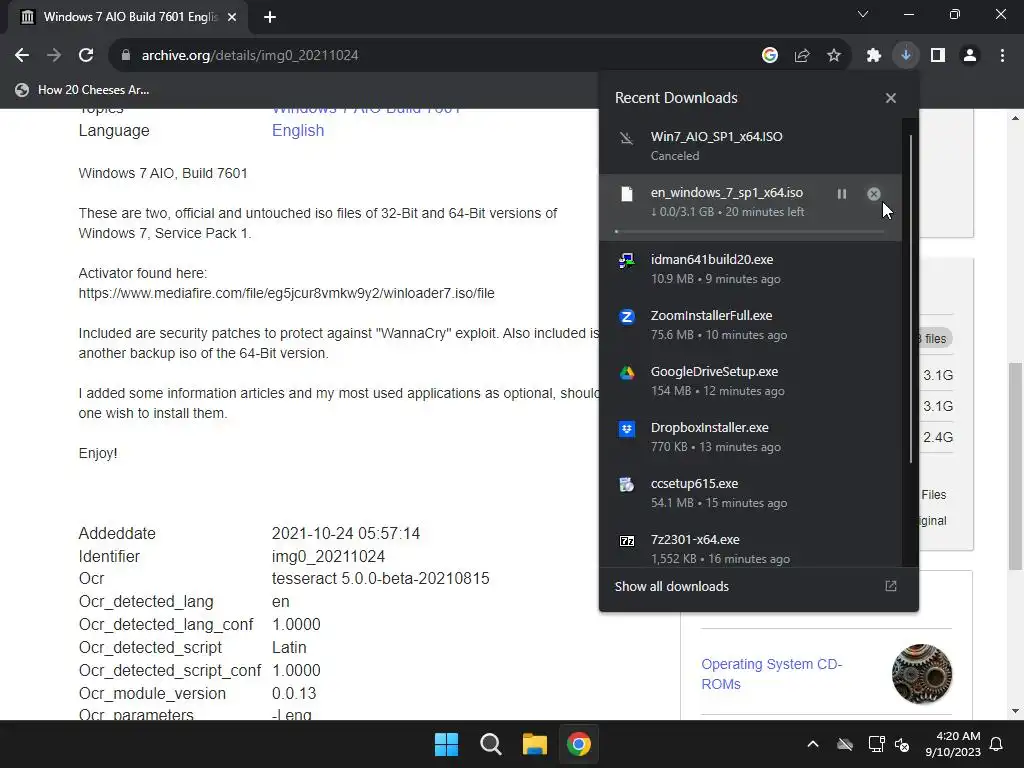The image size is (1024, 768).
Task: Click the Zoom installer file icon
Action: coord(627,317)
